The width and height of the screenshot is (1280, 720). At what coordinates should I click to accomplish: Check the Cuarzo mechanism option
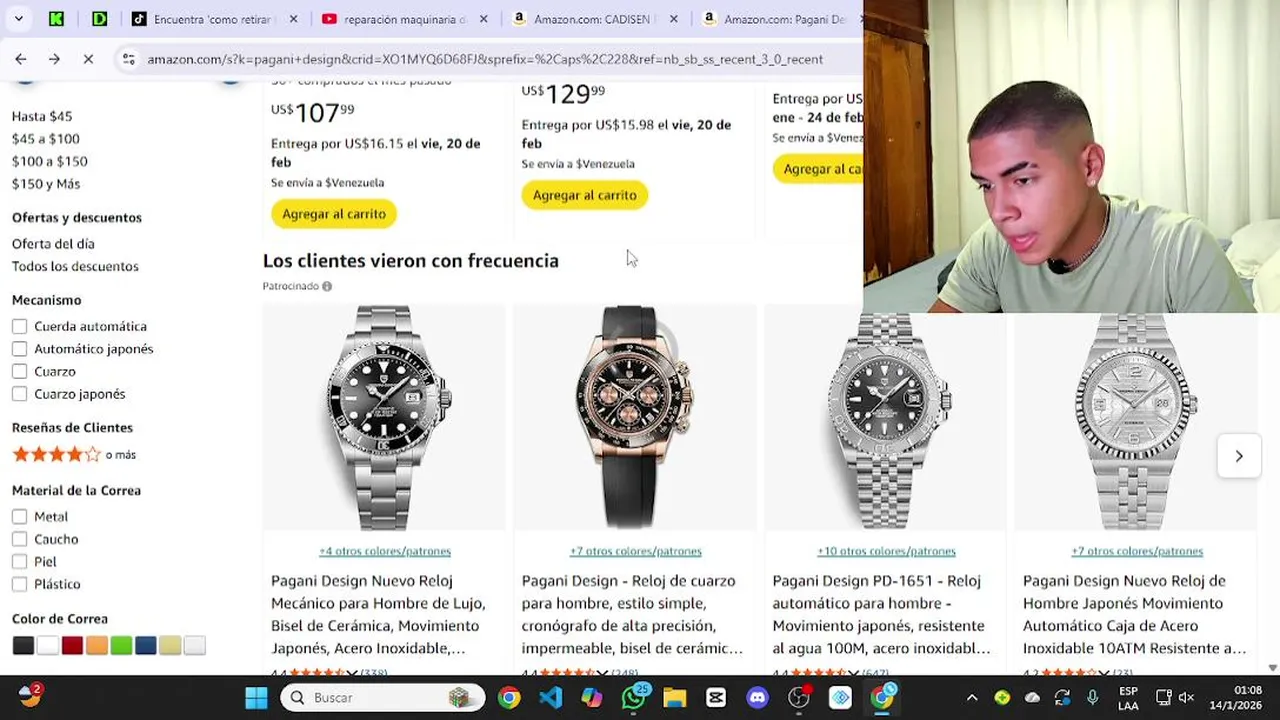point(20,371)
